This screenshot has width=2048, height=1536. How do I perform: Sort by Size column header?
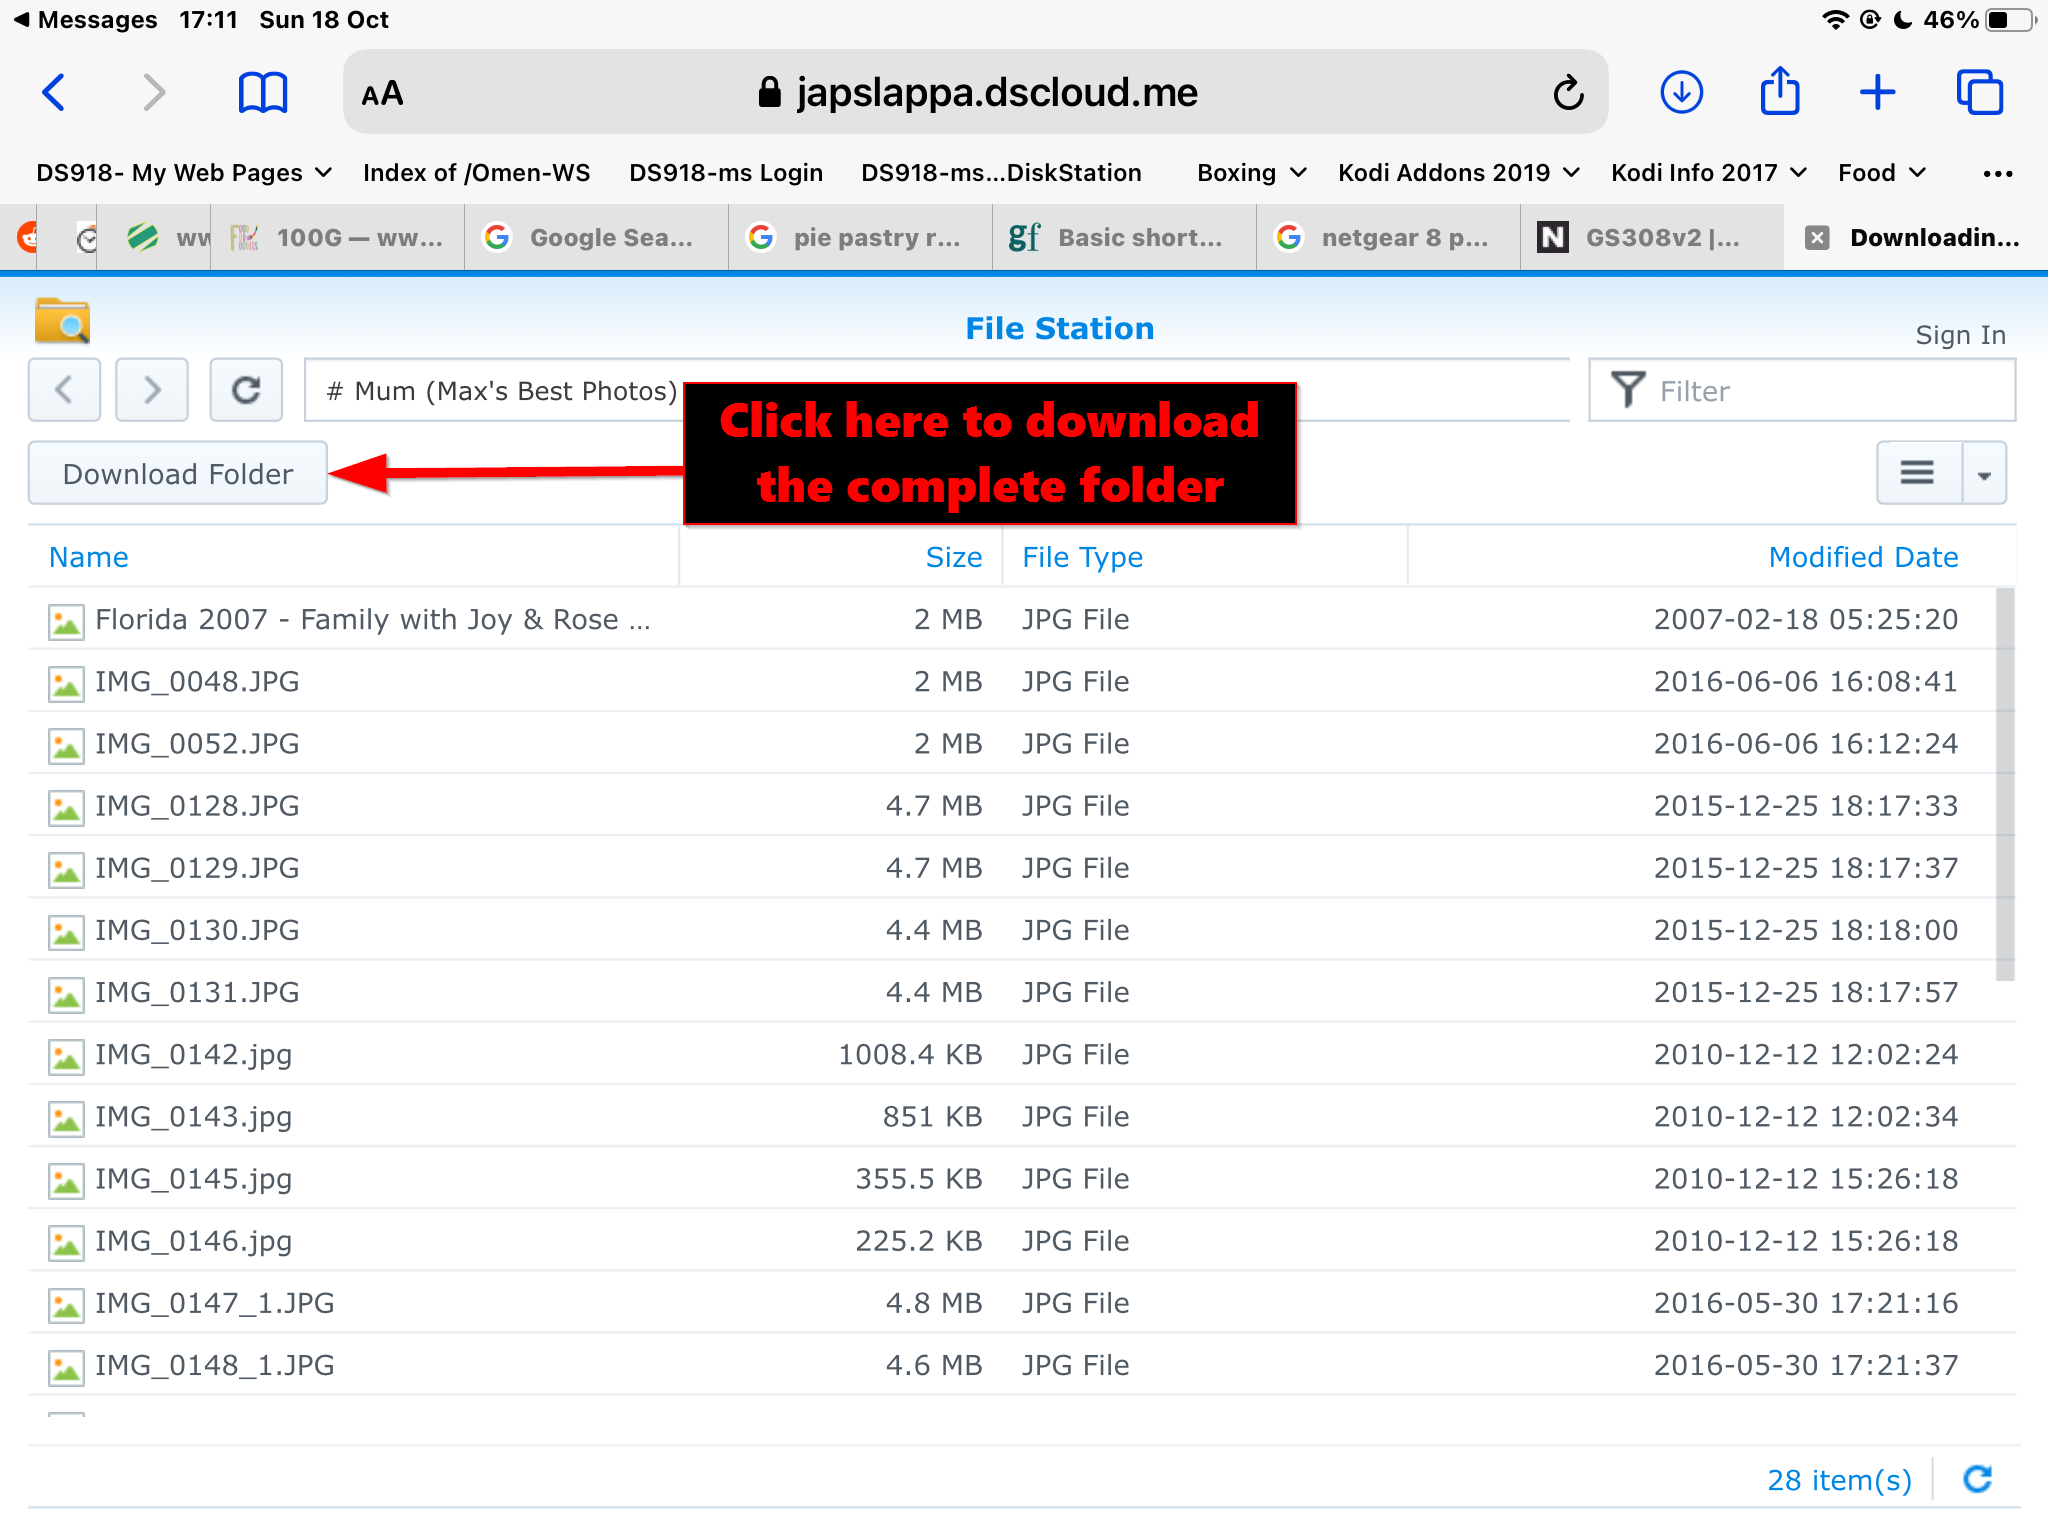(954, 557)
